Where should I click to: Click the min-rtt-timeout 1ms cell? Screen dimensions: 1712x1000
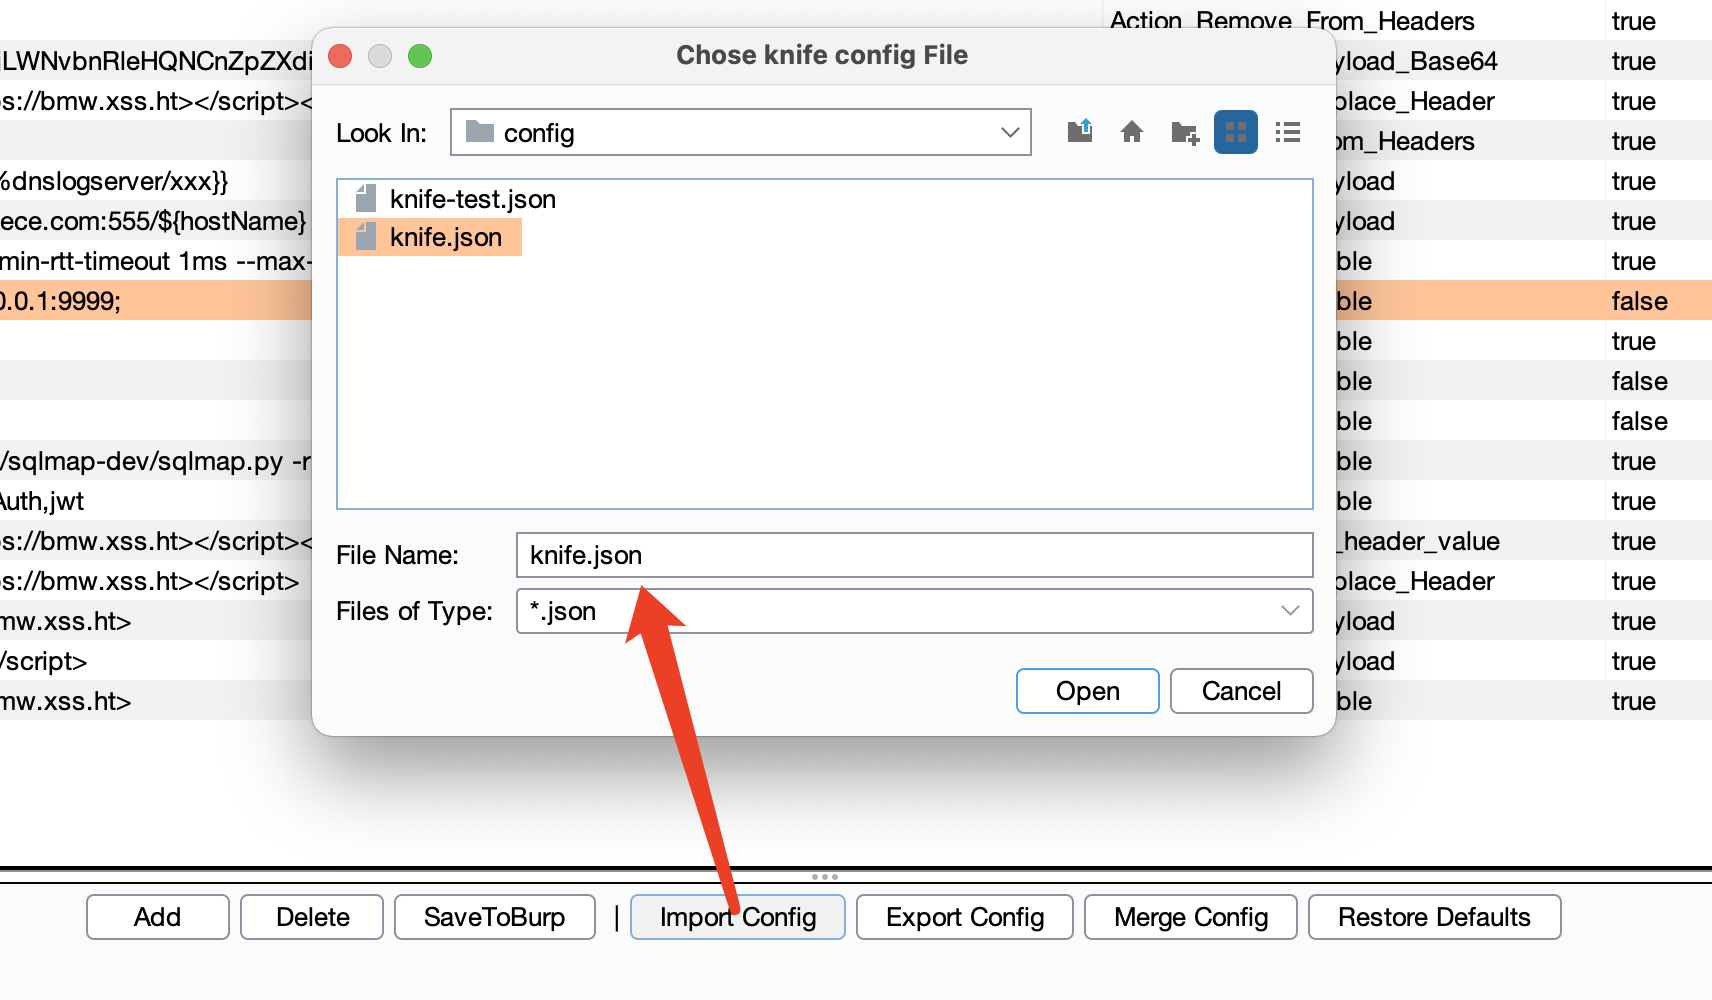156,261
